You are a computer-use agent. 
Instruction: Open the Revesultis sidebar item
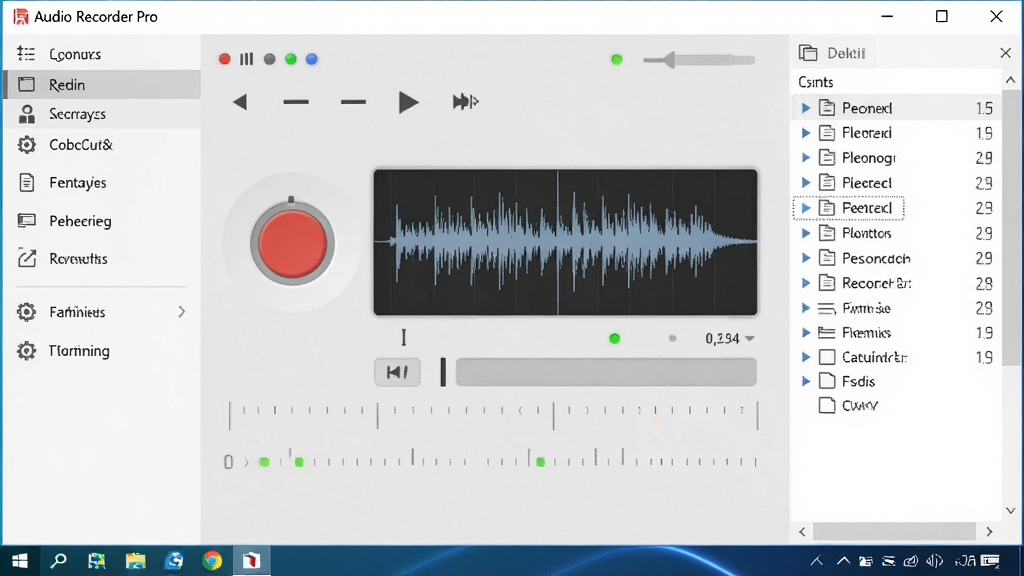click(x=102, y=259)
